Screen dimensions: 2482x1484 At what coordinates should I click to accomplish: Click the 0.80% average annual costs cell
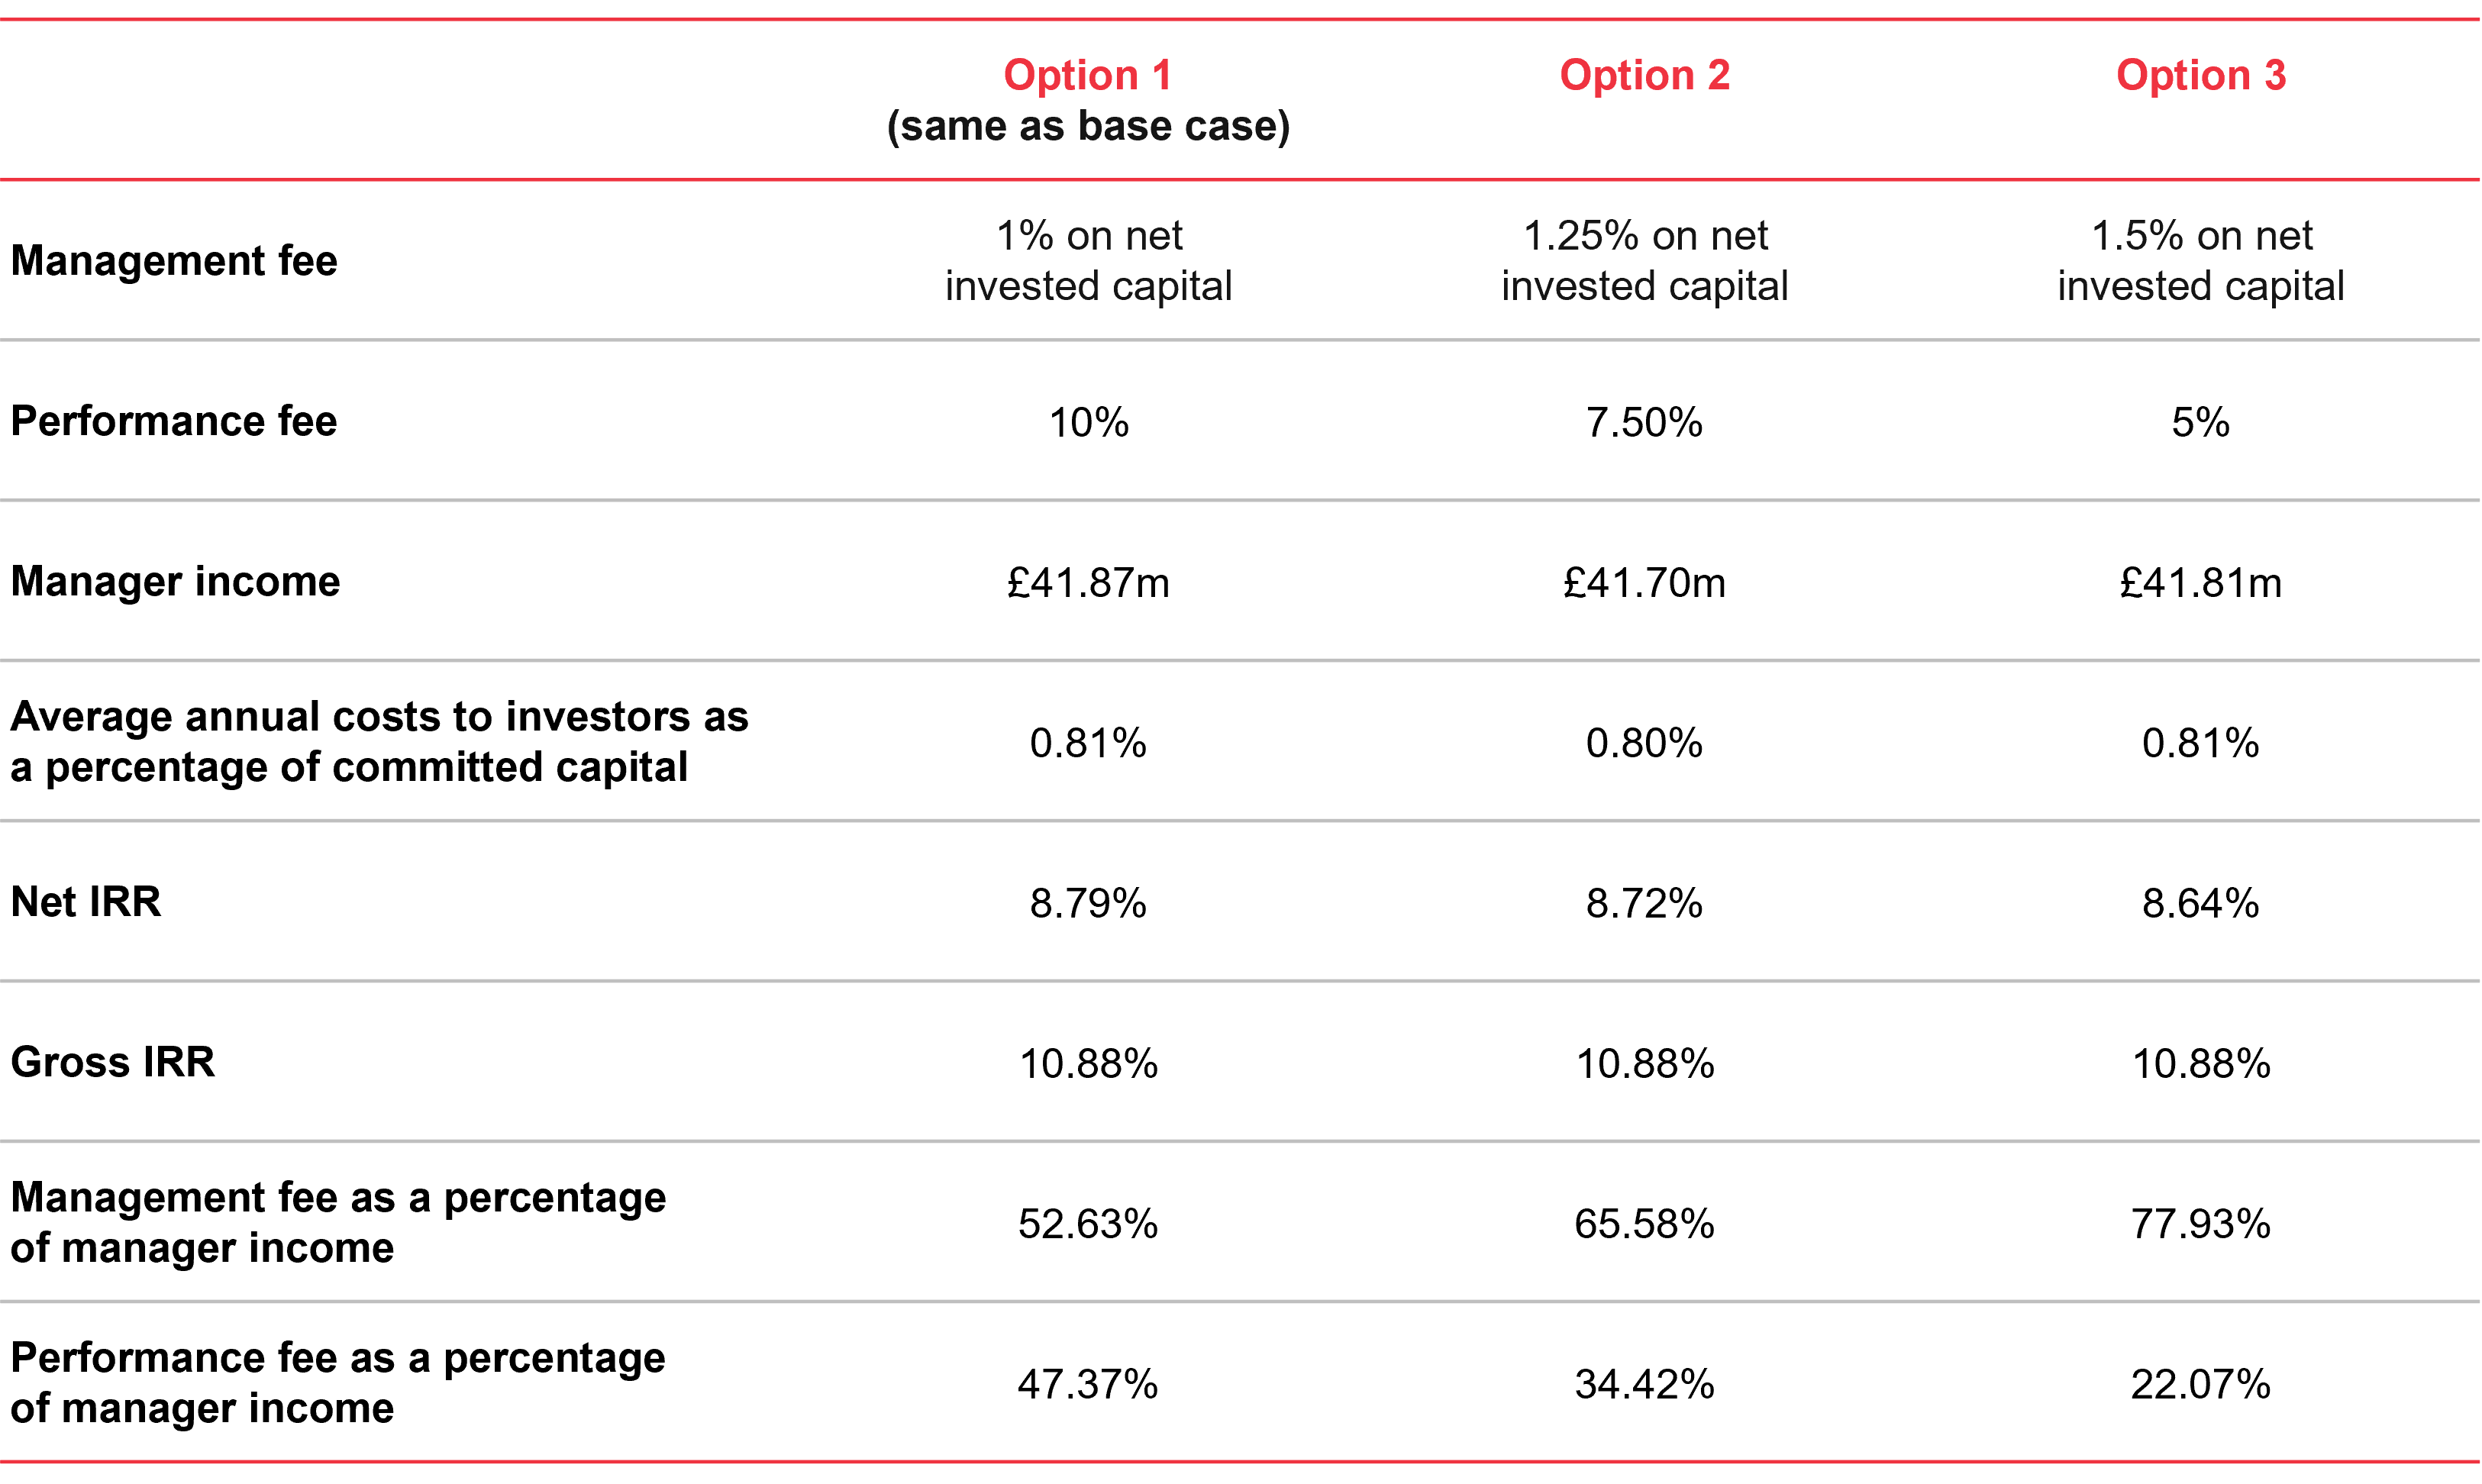point(1644,743)
